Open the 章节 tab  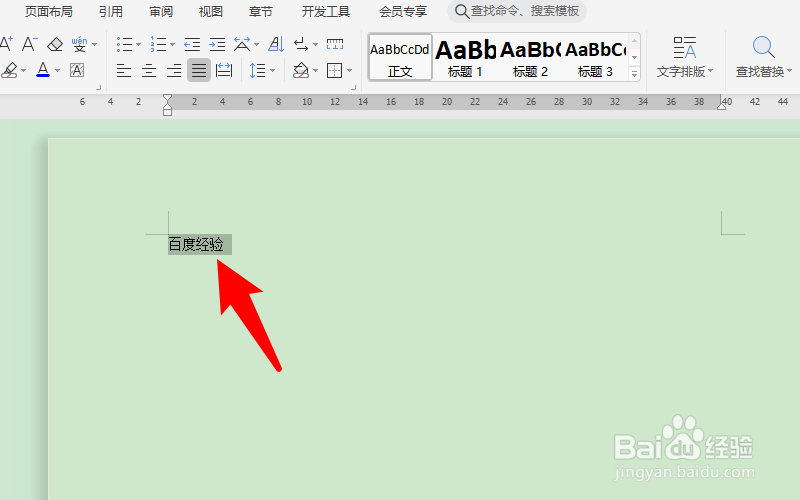click(261, 11)
